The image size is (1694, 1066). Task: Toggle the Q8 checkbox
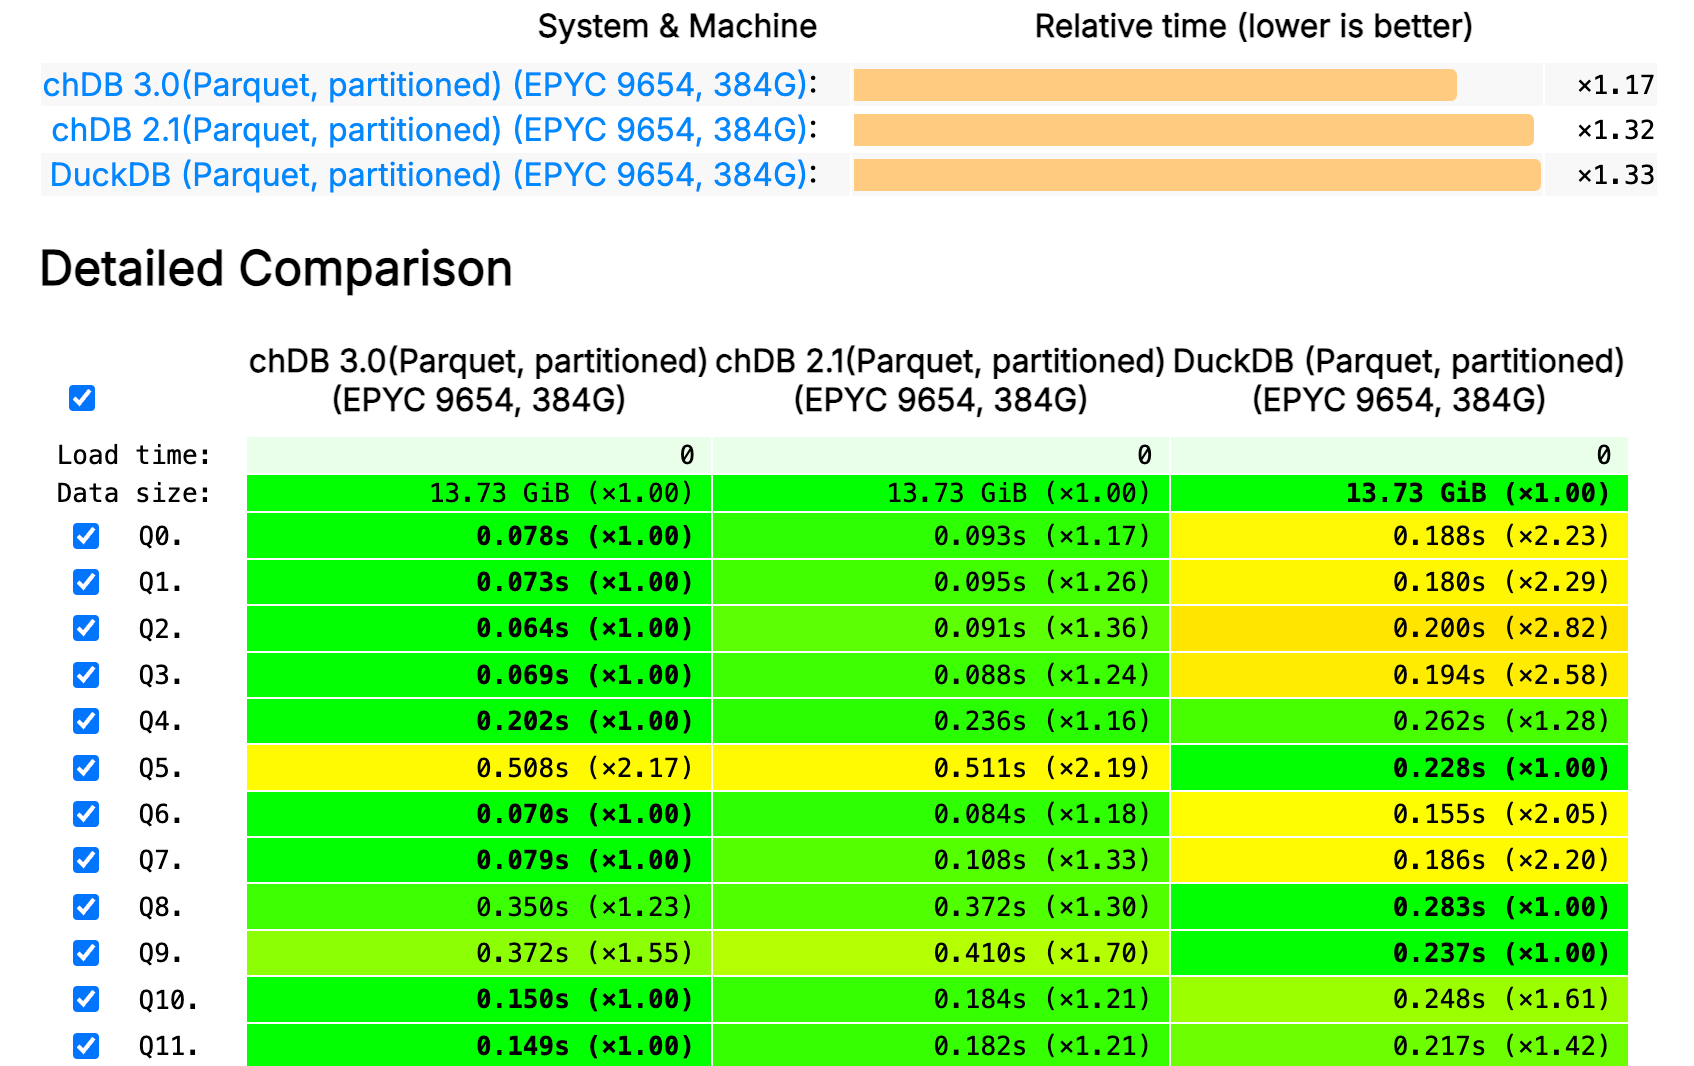pos(86,907)
